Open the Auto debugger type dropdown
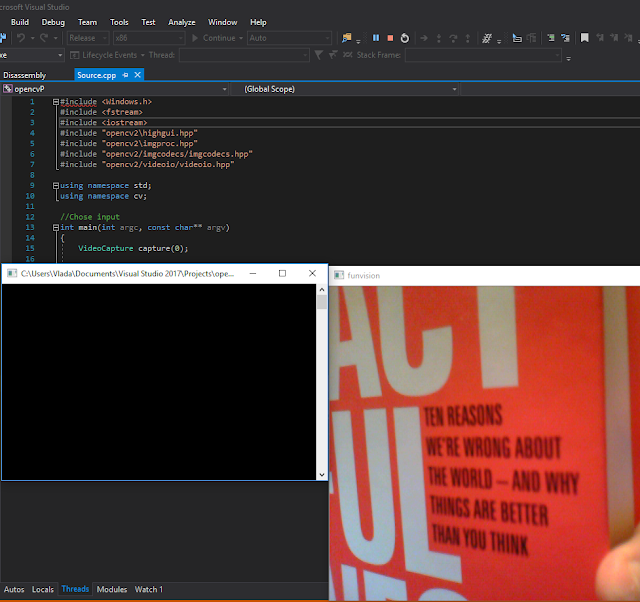 coord(289,38)
